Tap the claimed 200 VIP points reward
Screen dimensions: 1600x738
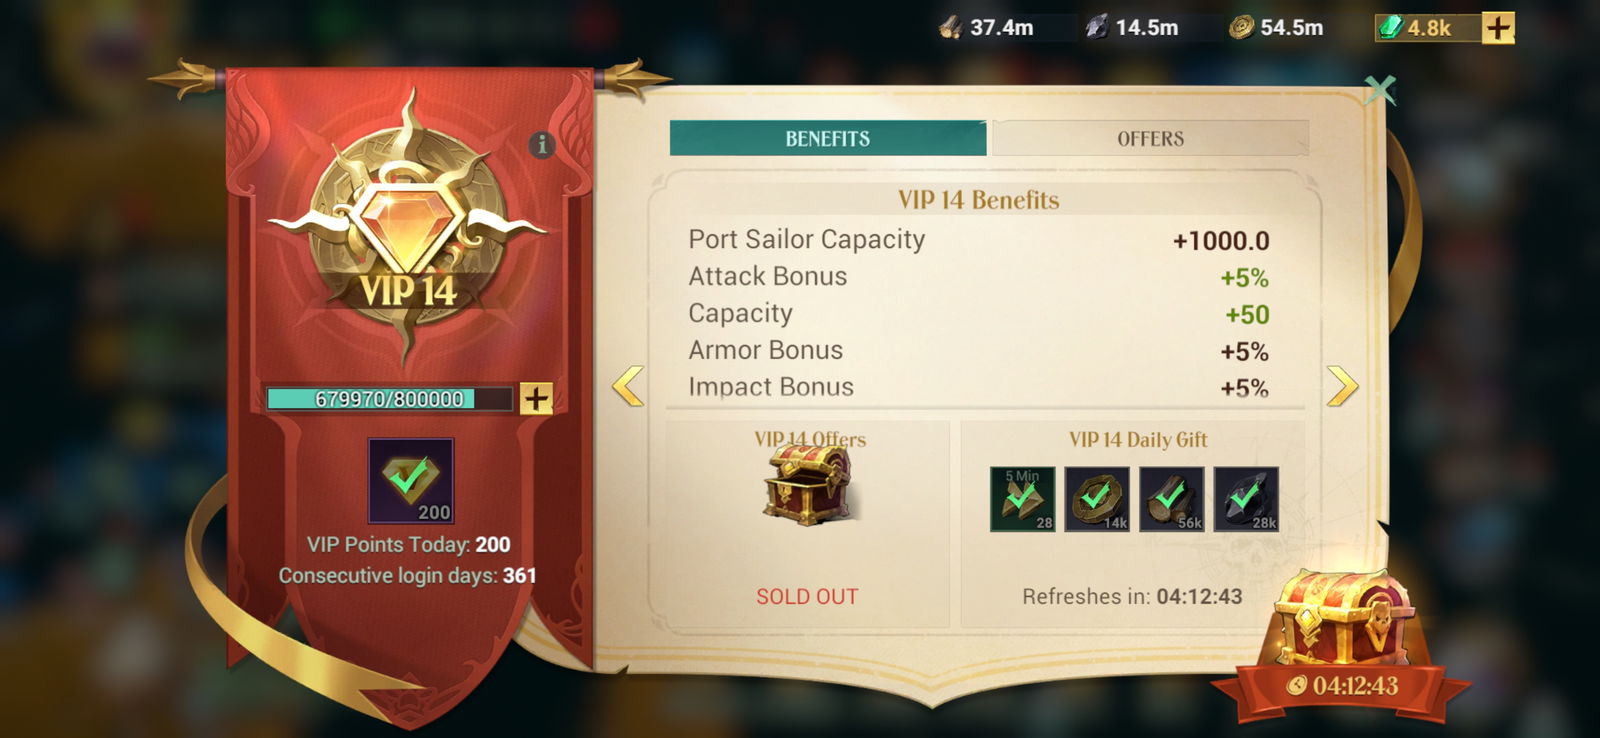pos(411,481)
